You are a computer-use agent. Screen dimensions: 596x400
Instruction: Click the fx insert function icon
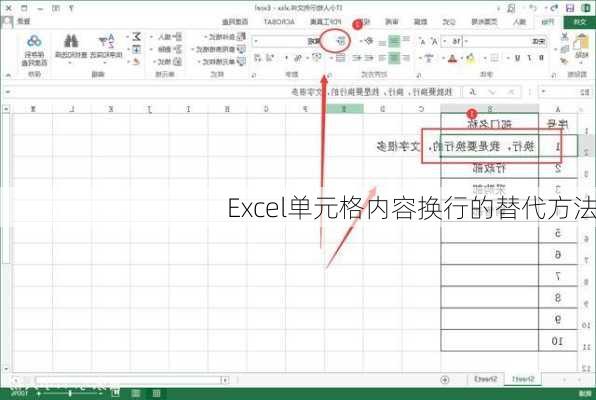(473, 92)
